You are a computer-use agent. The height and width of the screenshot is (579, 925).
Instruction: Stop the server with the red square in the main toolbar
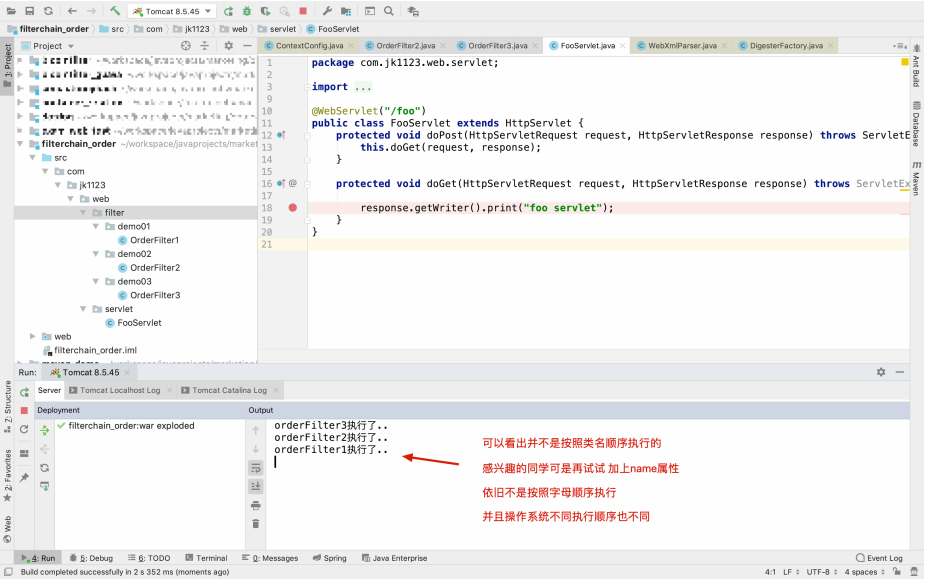[x=303, y=11]
